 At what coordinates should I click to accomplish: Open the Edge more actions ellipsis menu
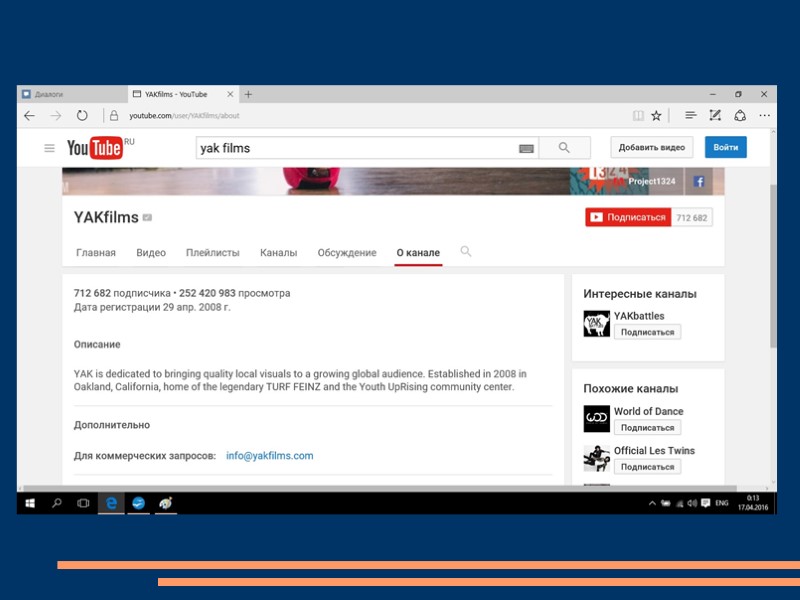pos(764,116)
